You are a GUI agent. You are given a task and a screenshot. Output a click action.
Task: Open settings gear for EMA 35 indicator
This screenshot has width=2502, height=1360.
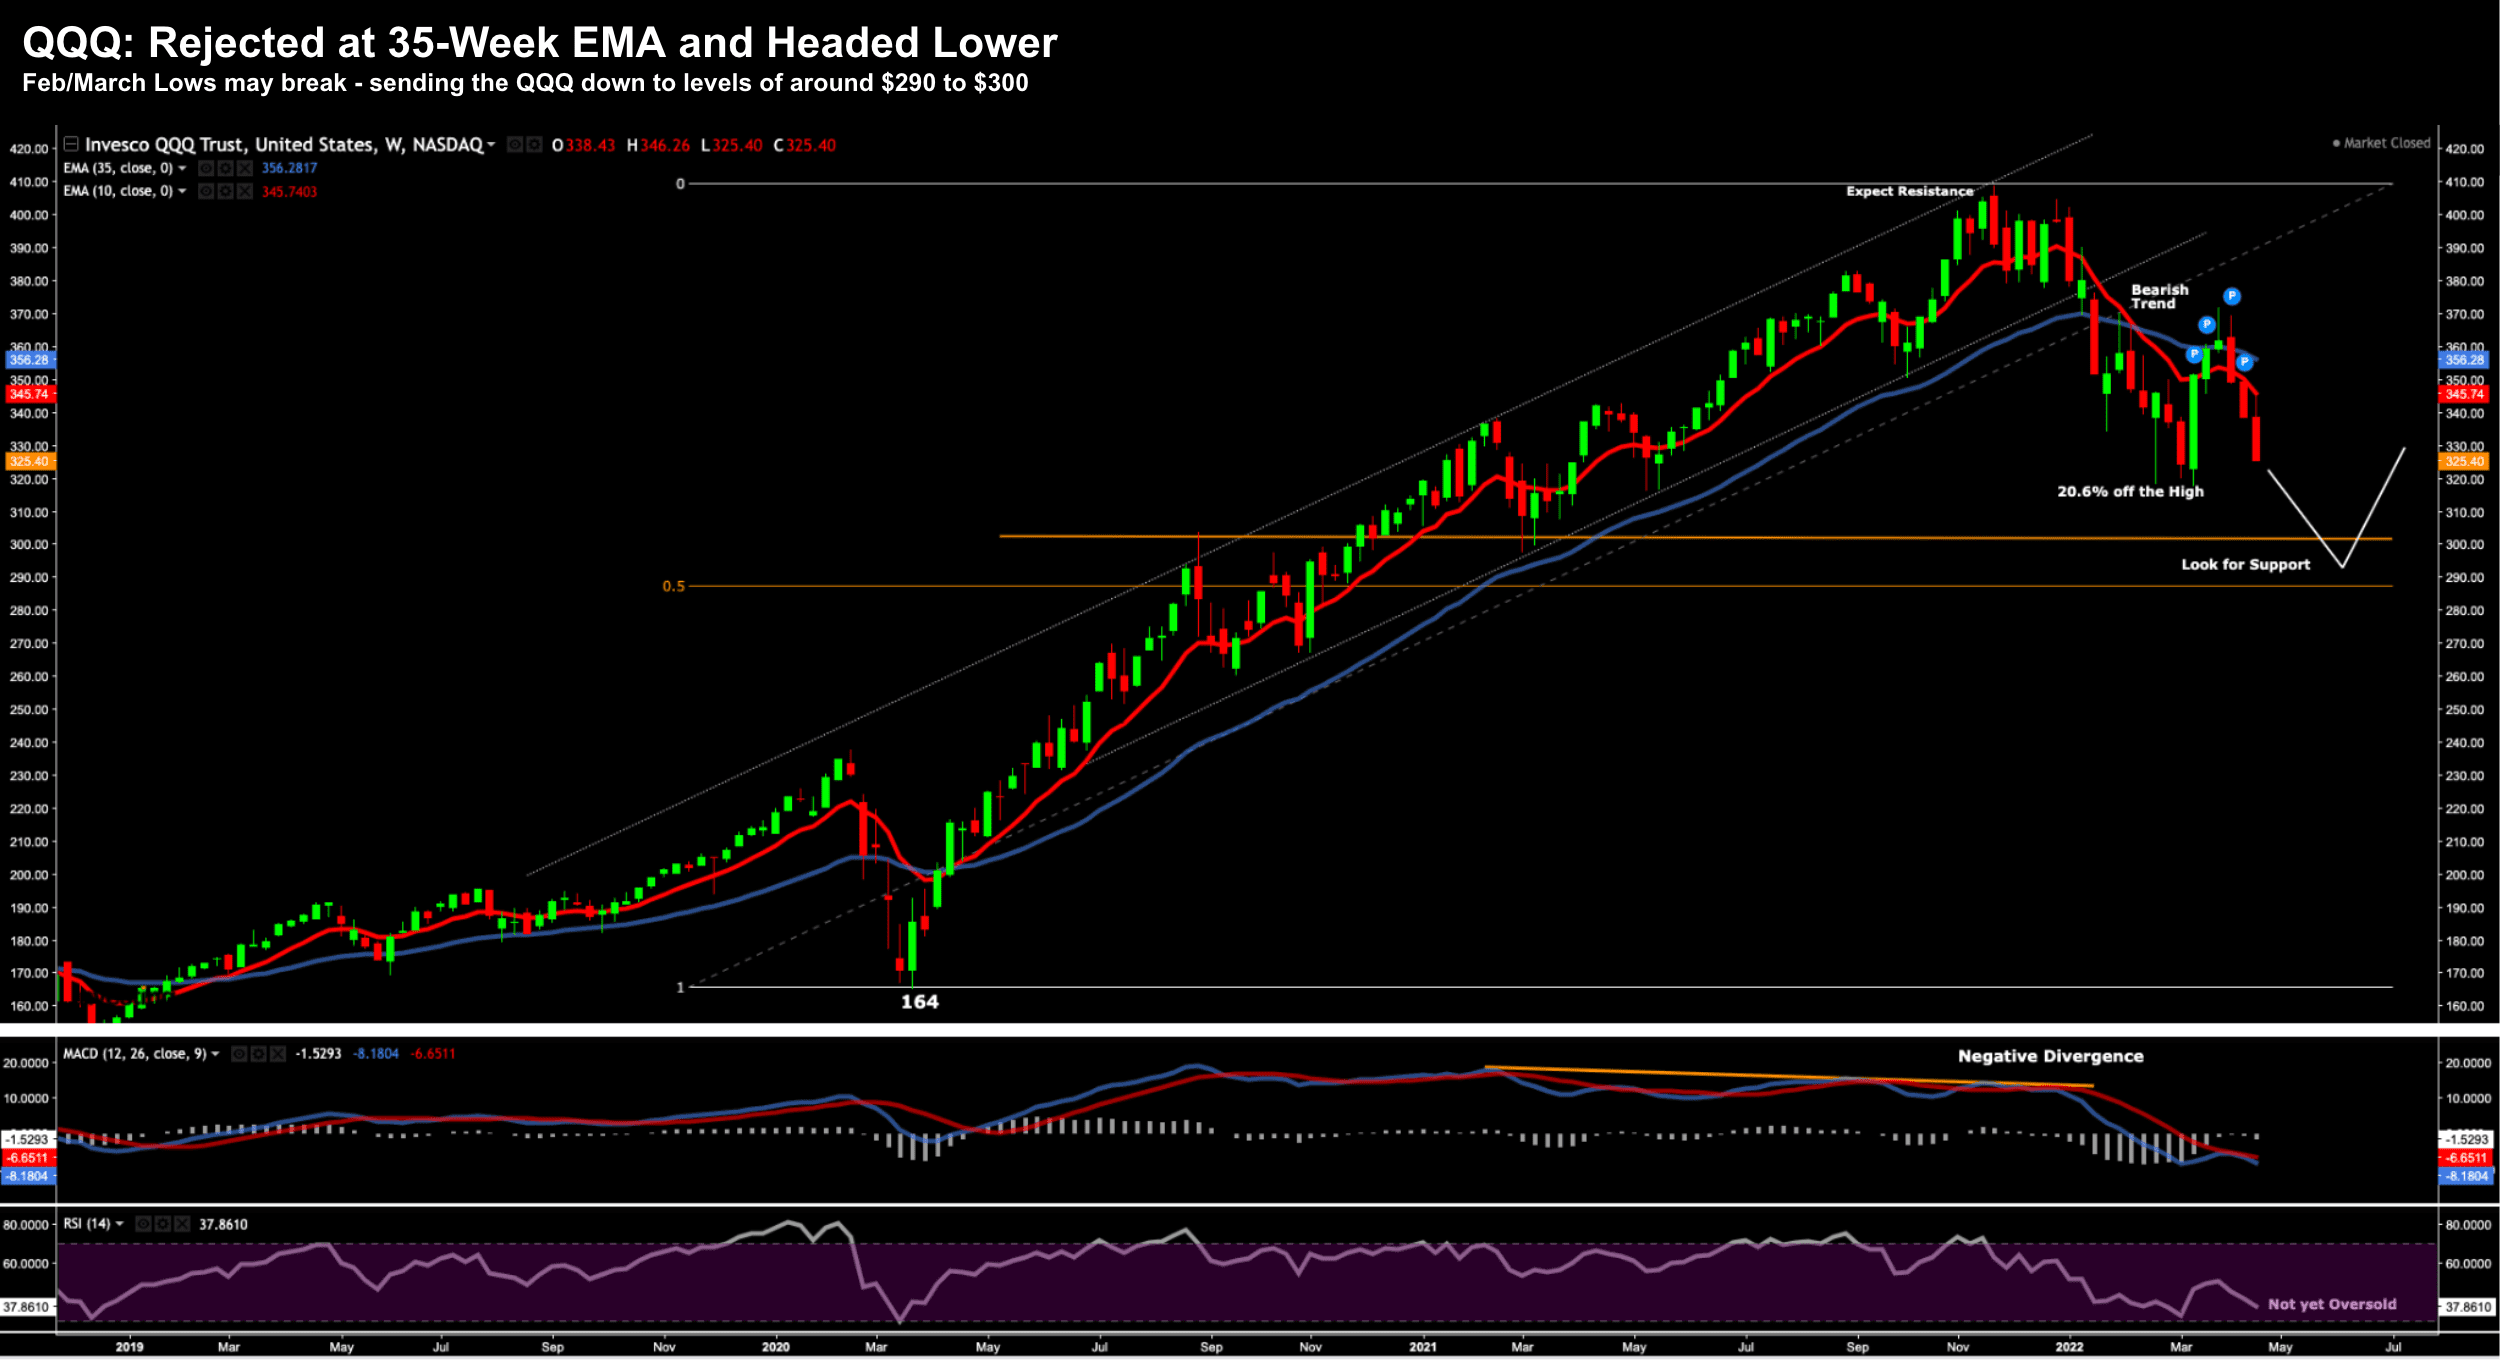pos(225,168)
